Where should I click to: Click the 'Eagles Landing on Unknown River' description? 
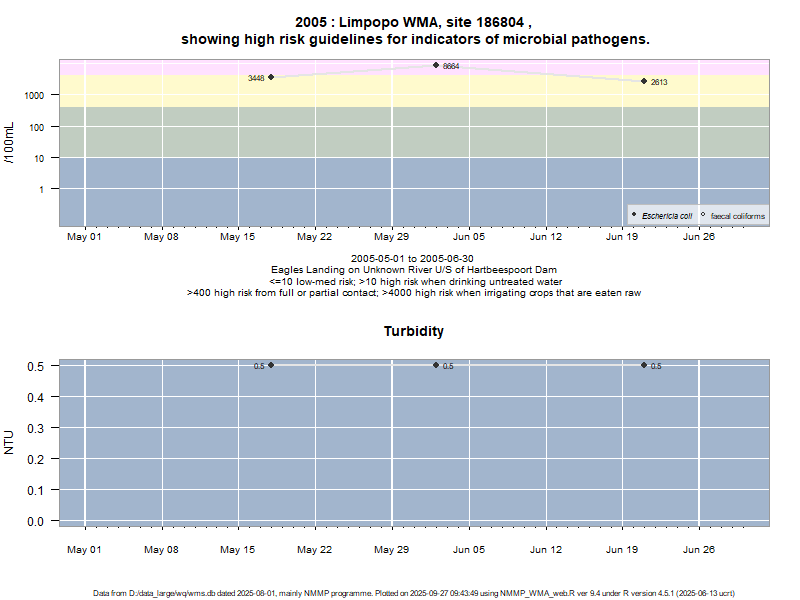[414, 270]
